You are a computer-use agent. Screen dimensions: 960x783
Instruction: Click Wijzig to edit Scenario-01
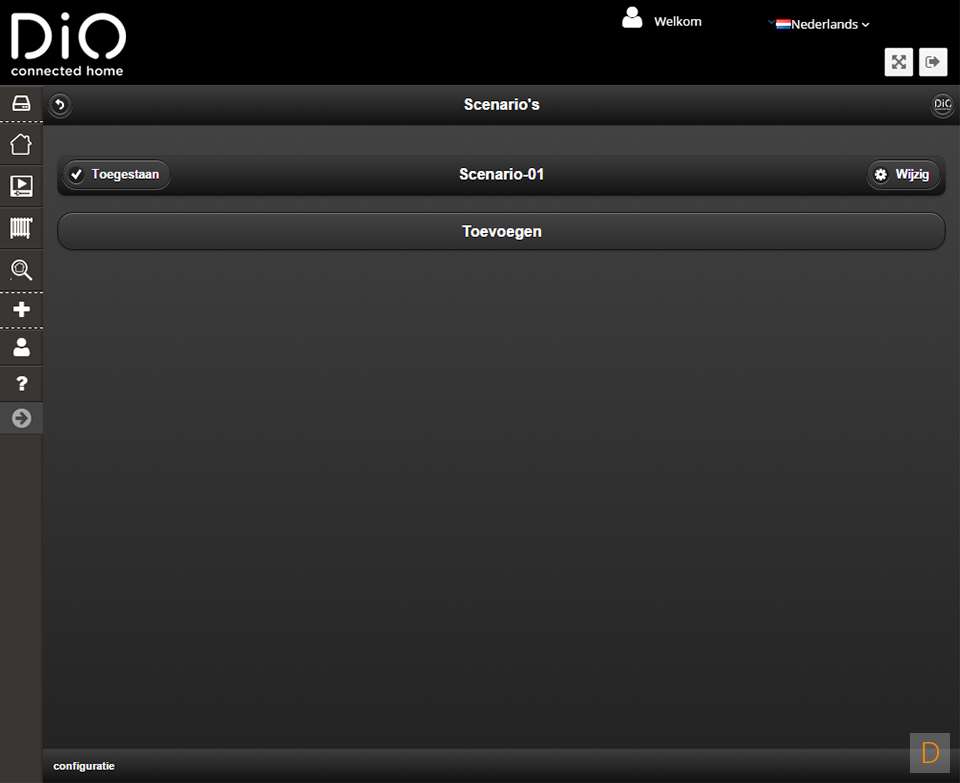pos(903,174)
